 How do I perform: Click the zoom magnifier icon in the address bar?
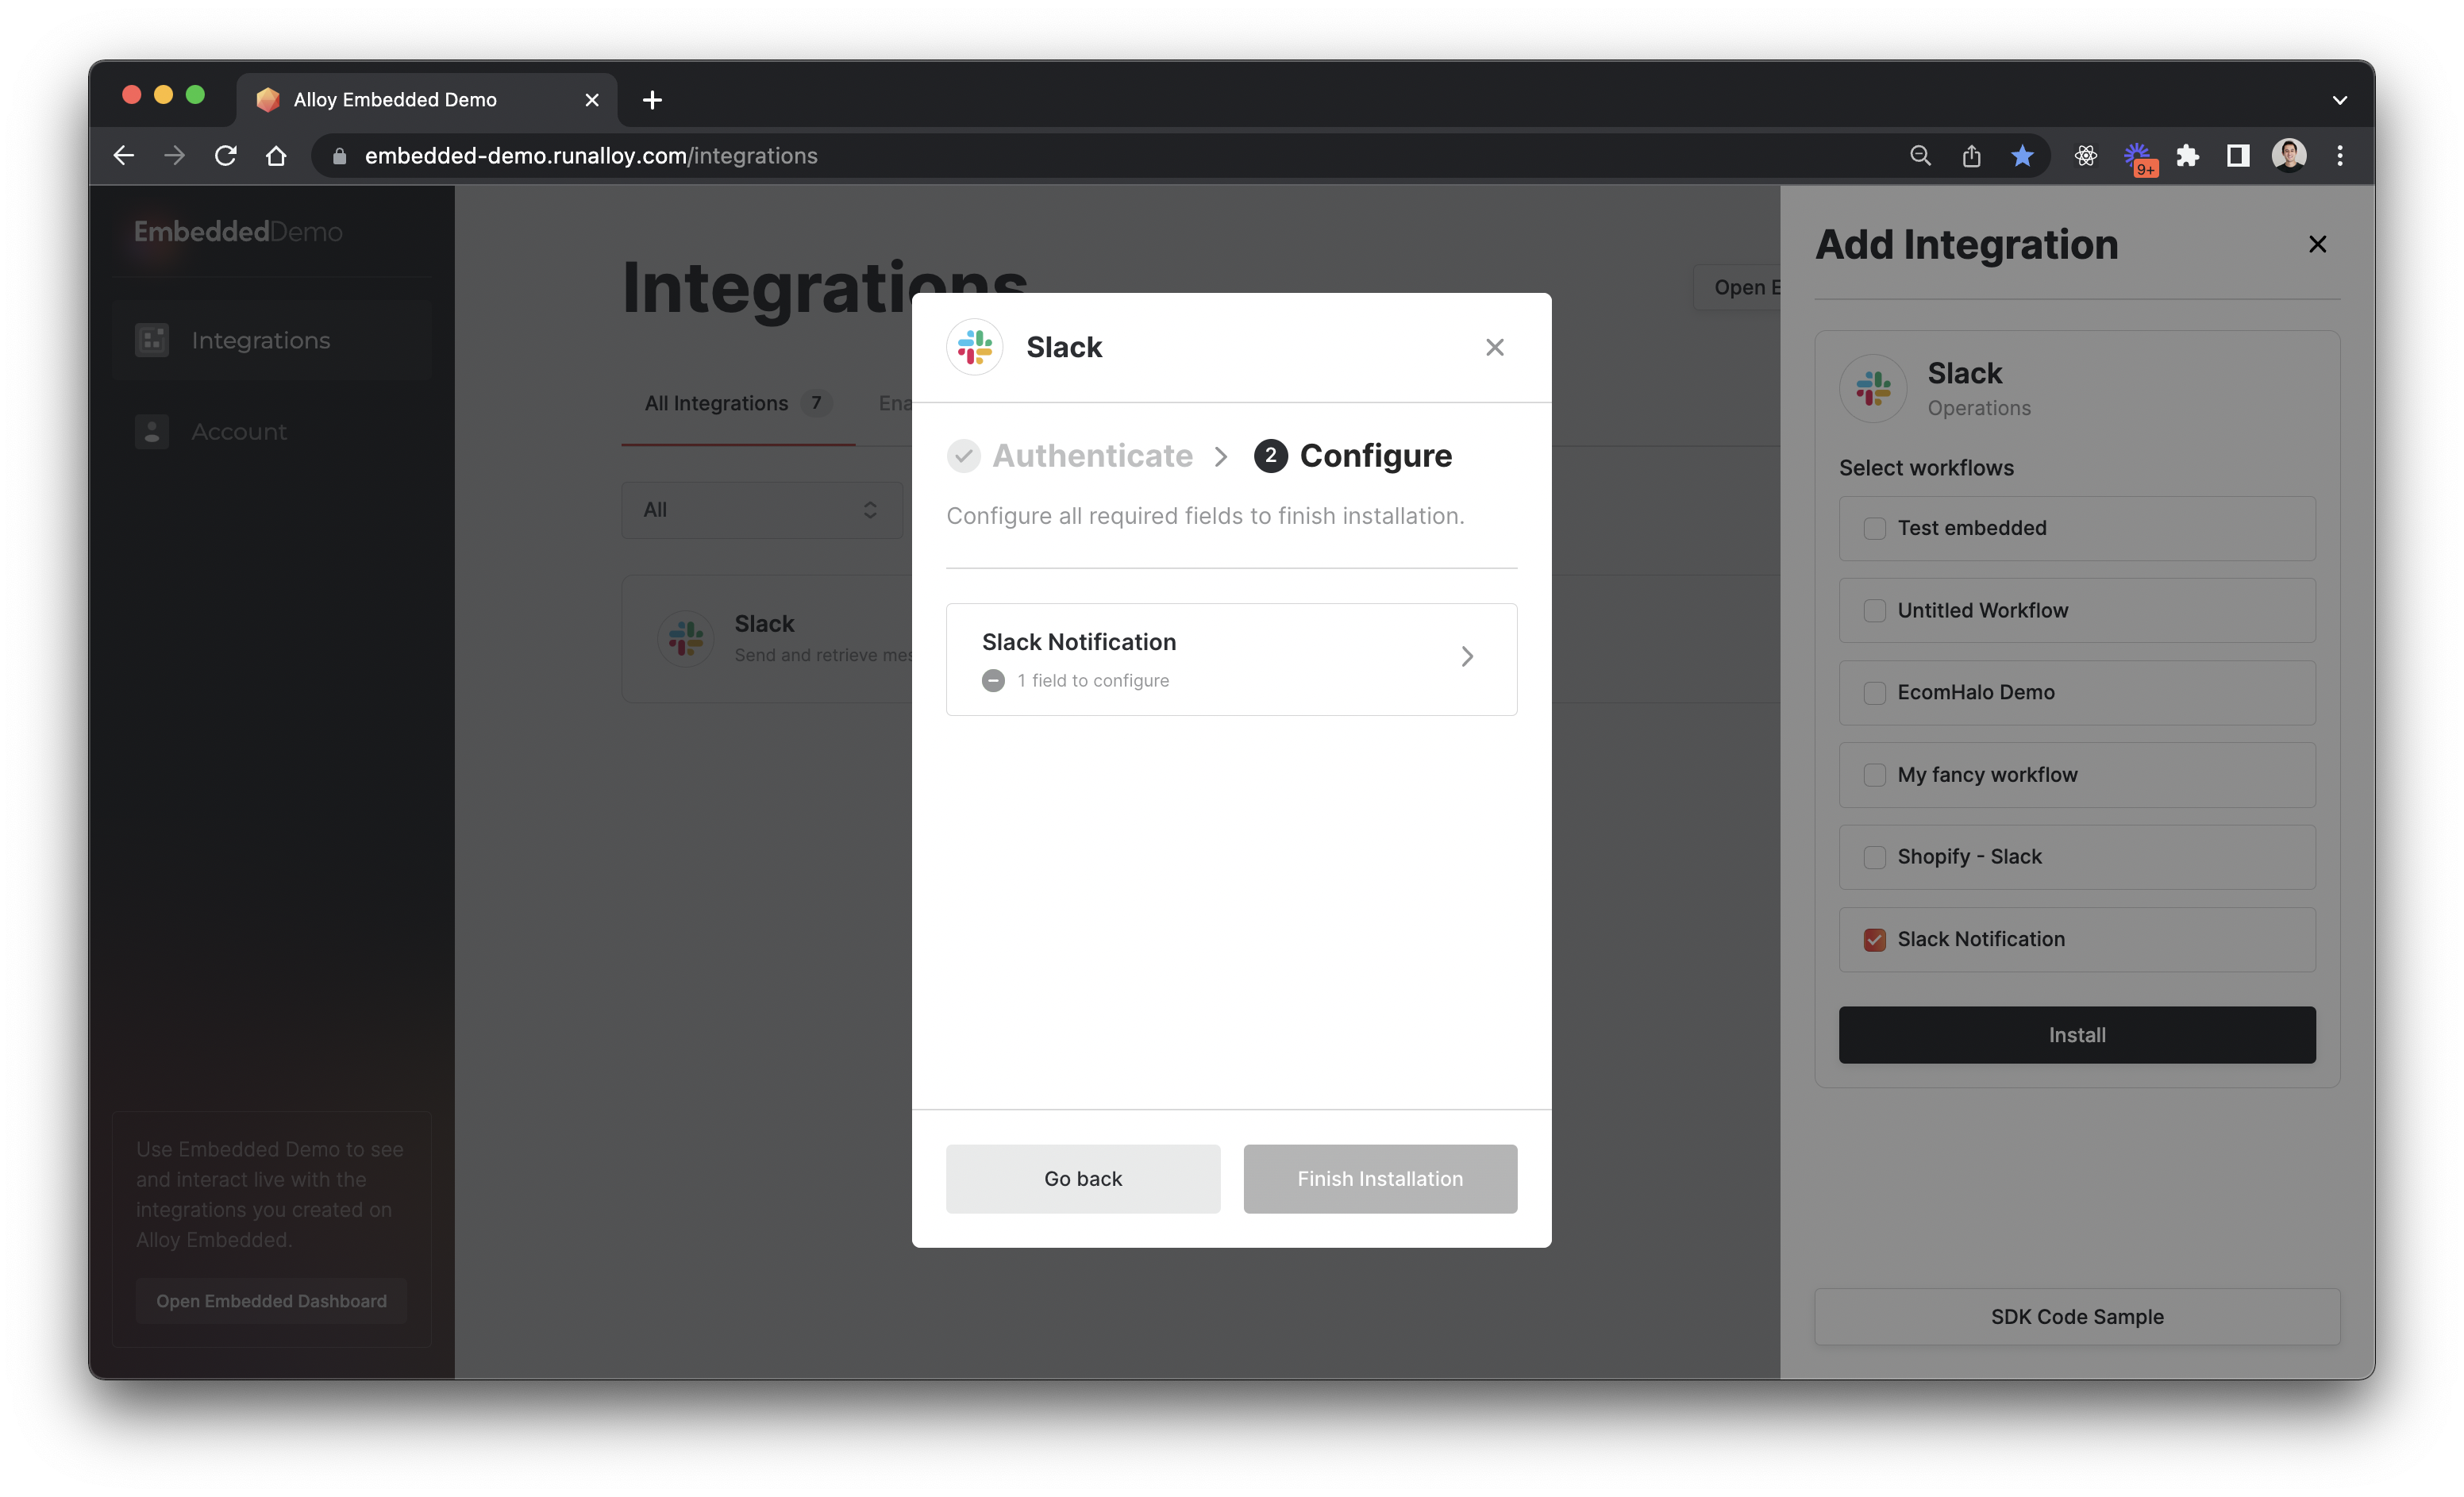(x=1920, y=155)
